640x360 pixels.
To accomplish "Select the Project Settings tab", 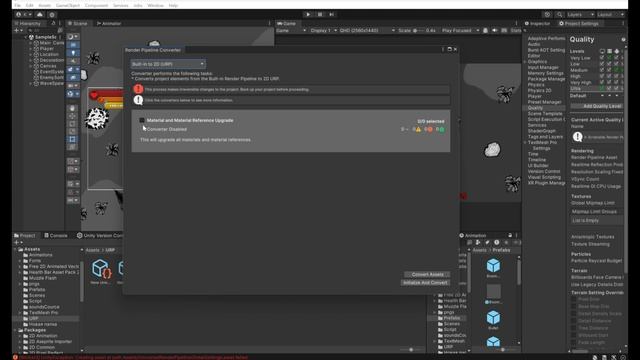I will (579, 23).
